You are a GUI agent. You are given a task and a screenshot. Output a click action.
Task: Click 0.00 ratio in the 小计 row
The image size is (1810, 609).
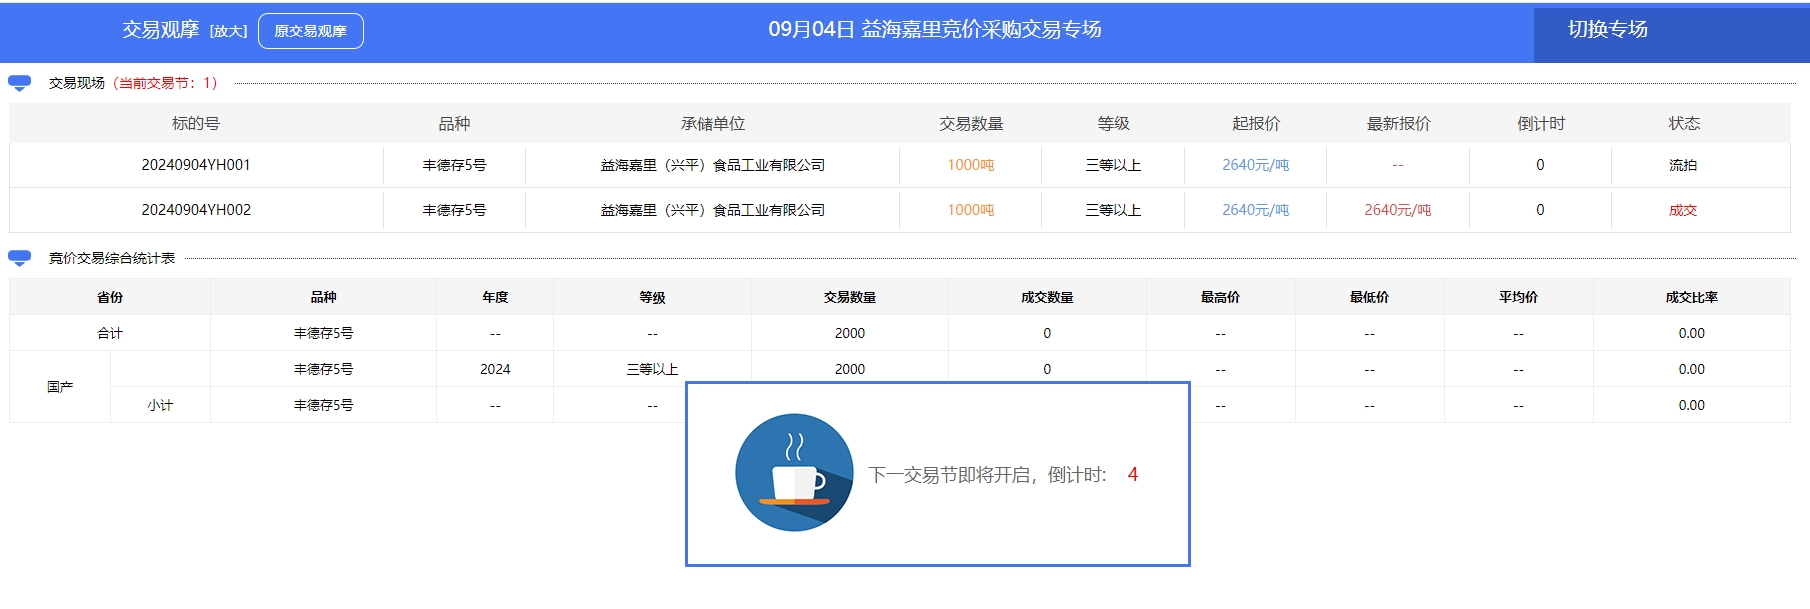pos(1692,405)
